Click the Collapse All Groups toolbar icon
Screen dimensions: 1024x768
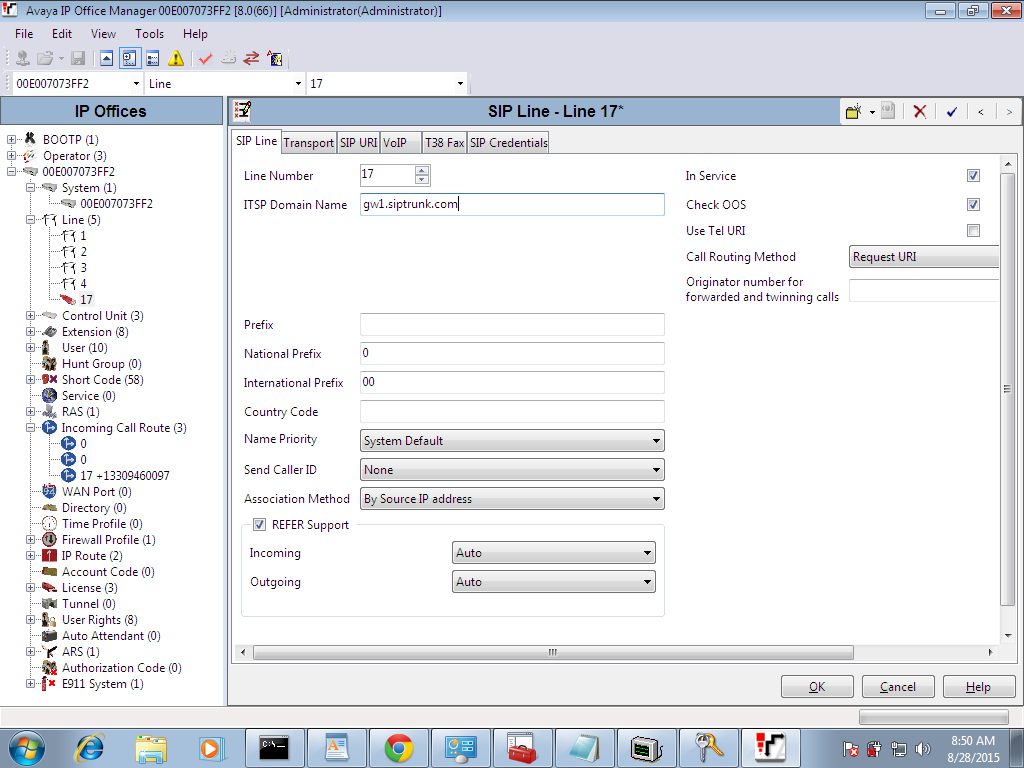(x=106, y=59)
